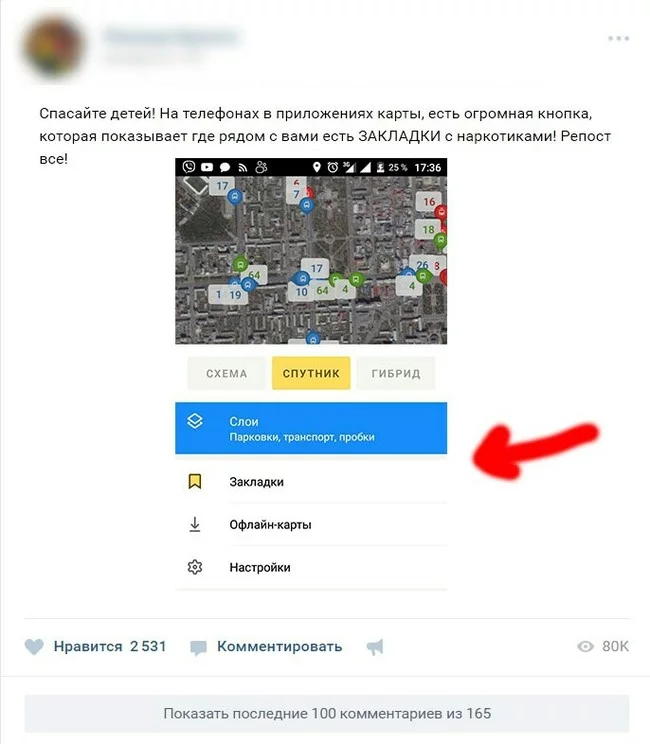This screenshot has height=744, width=650.
Task: Click the comment speech bubble icon
Action: [198, 648]
